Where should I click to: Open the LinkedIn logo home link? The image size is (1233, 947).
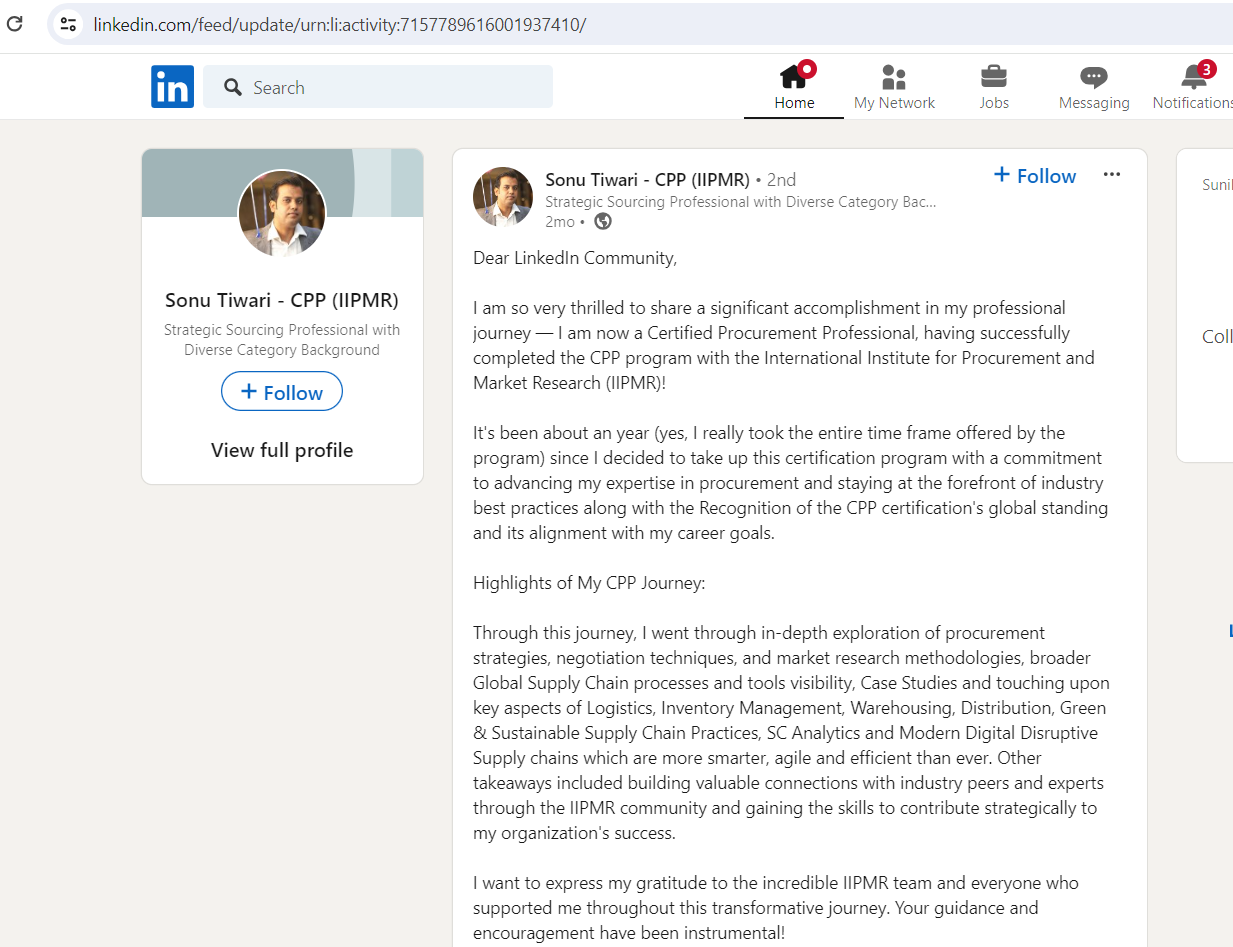tap(172, 87)
